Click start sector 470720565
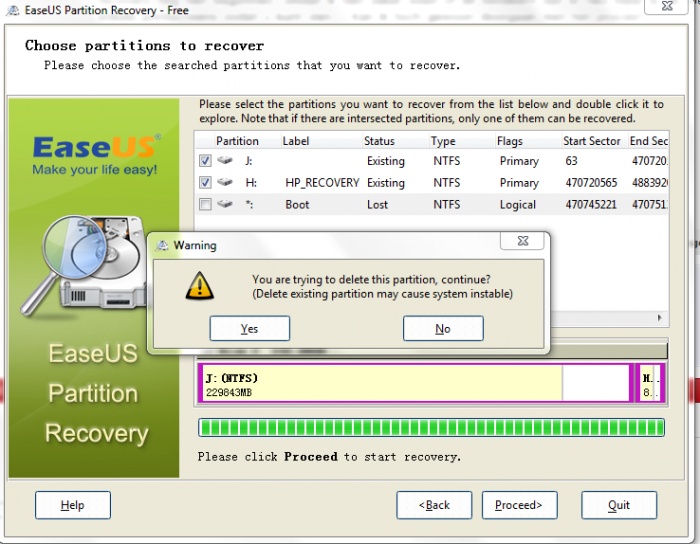Image resolution: width=700 pixels, height=544 pixels. (x=591, y=183)
